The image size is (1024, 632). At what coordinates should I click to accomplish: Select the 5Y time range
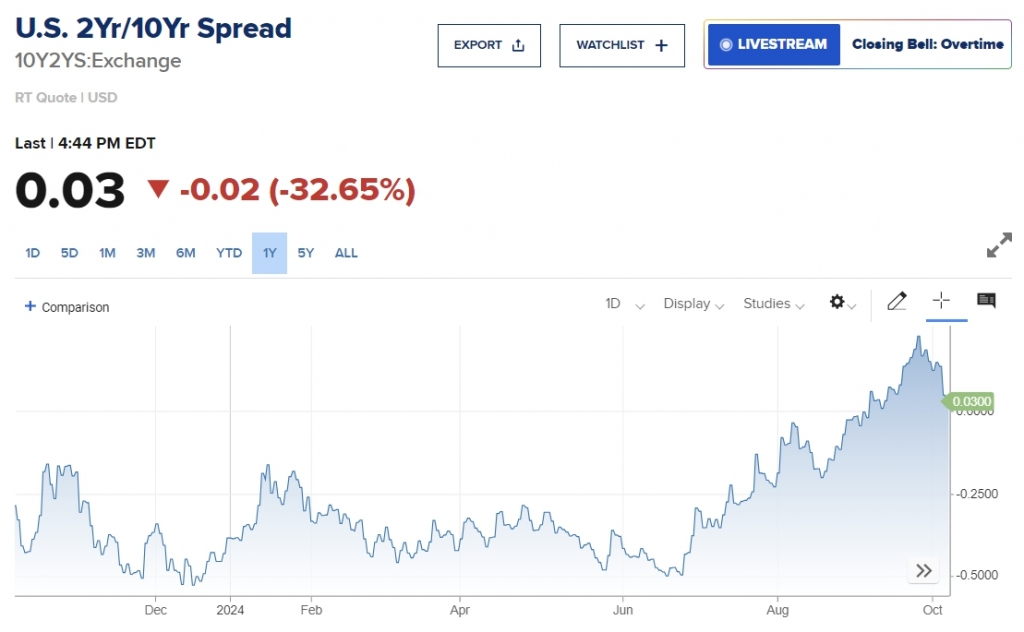click(x=306, y=253)
